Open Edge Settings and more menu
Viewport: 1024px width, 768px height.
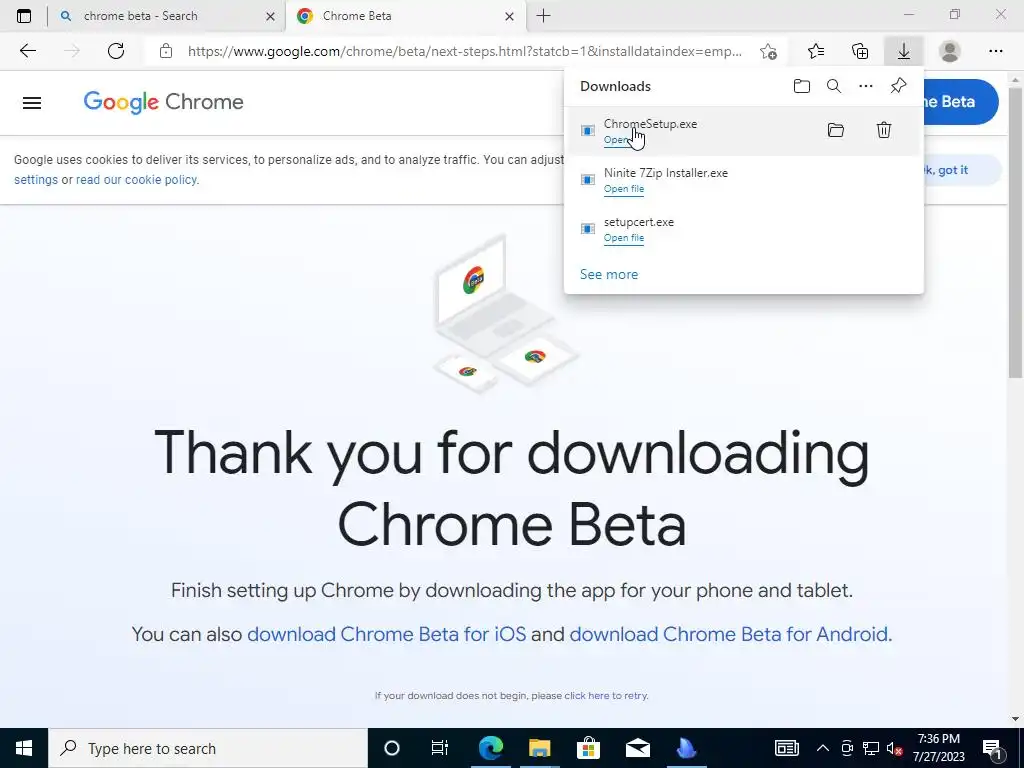click(995, 51)
